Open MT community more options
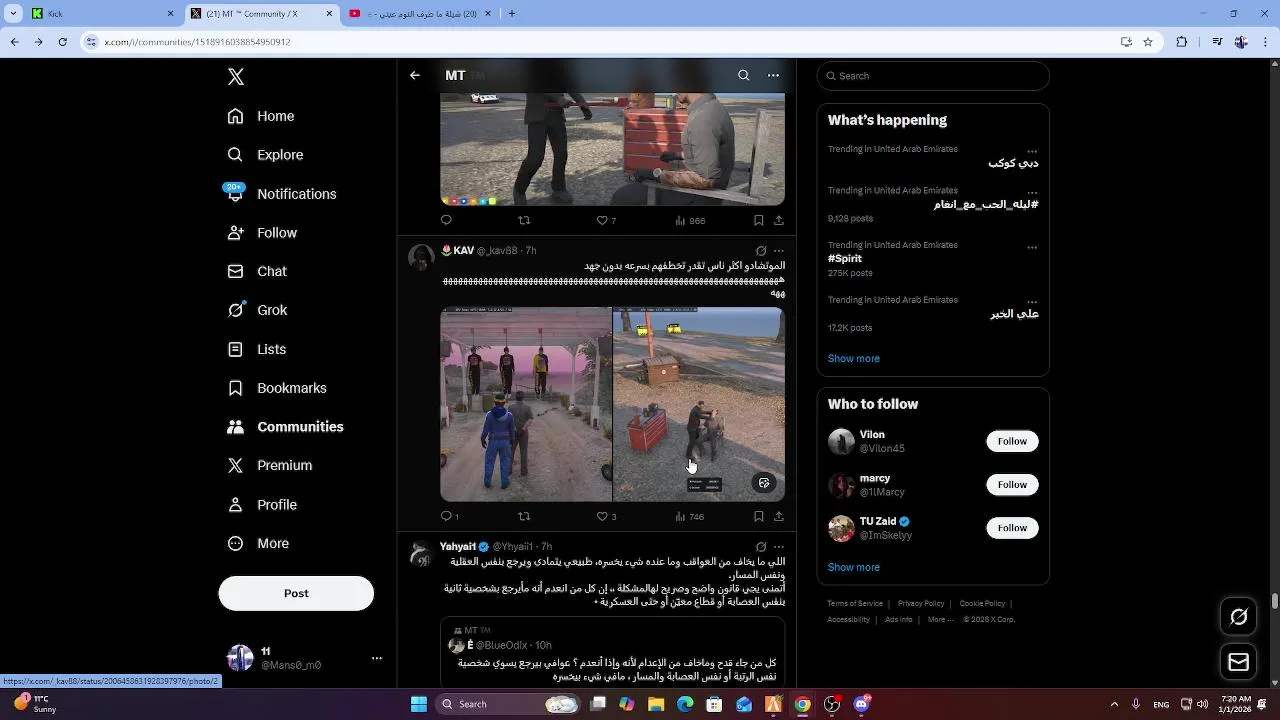1280x720 pixels. [773, 75]
